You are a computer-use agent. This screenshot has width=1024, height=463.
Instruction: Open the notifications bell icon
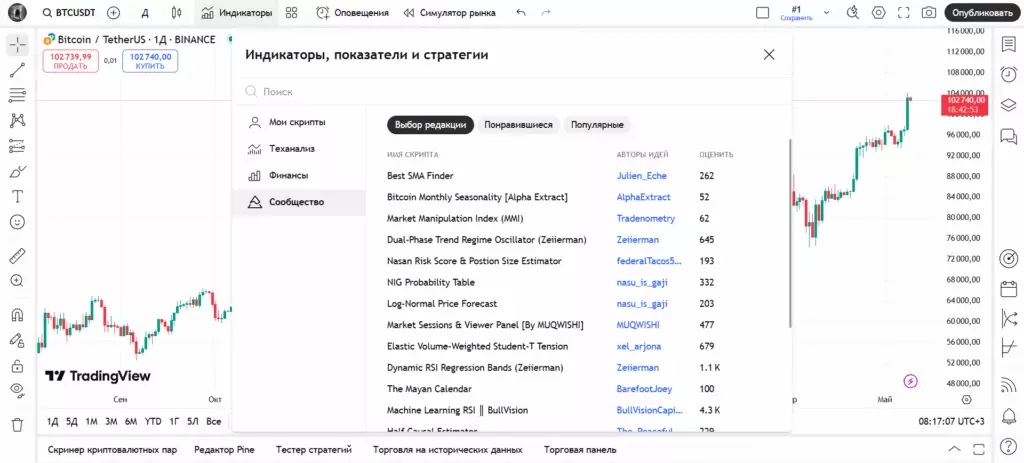[x=1008, y=415]
